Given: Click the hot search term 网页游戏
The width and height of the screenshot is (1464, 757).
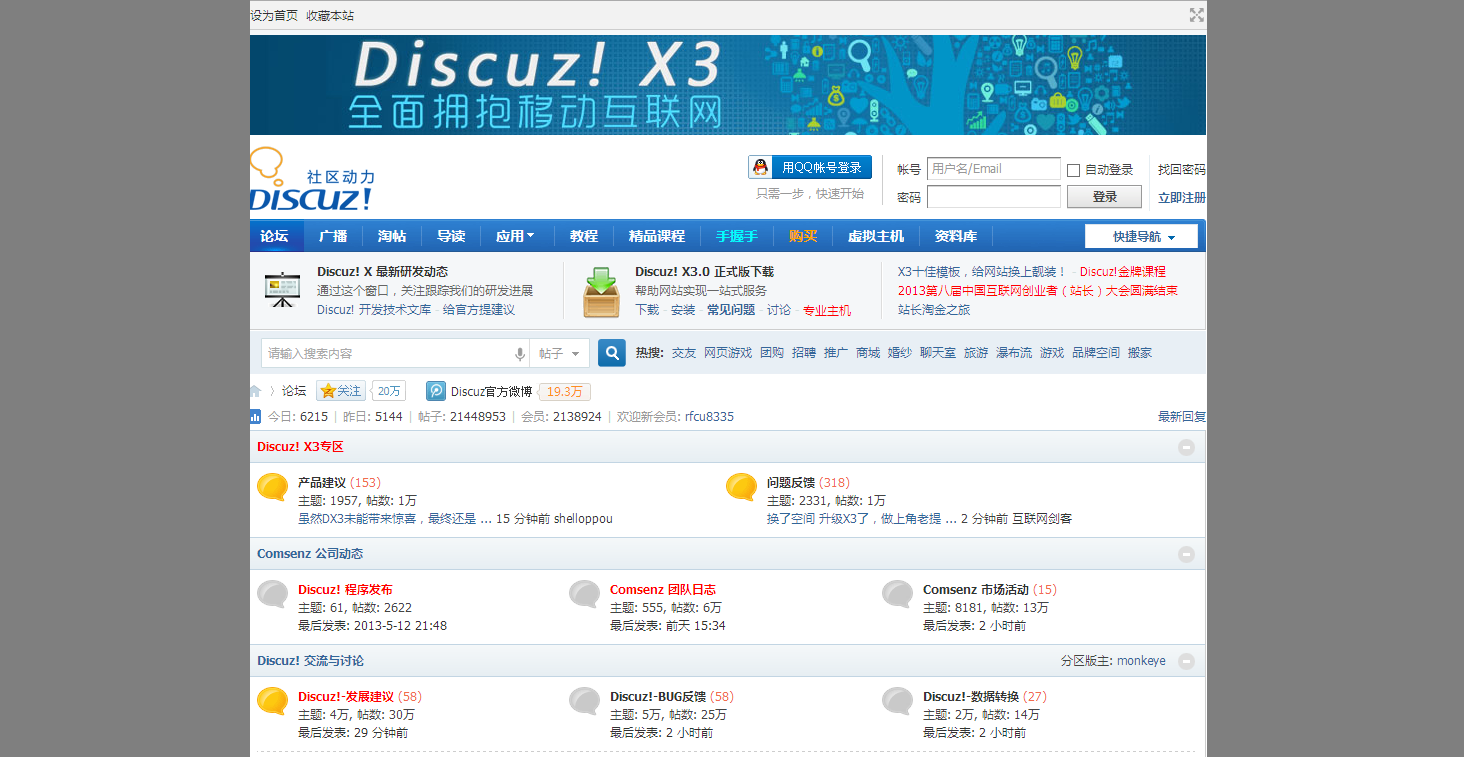Looking at the screenshot, I should click(728, 353).
